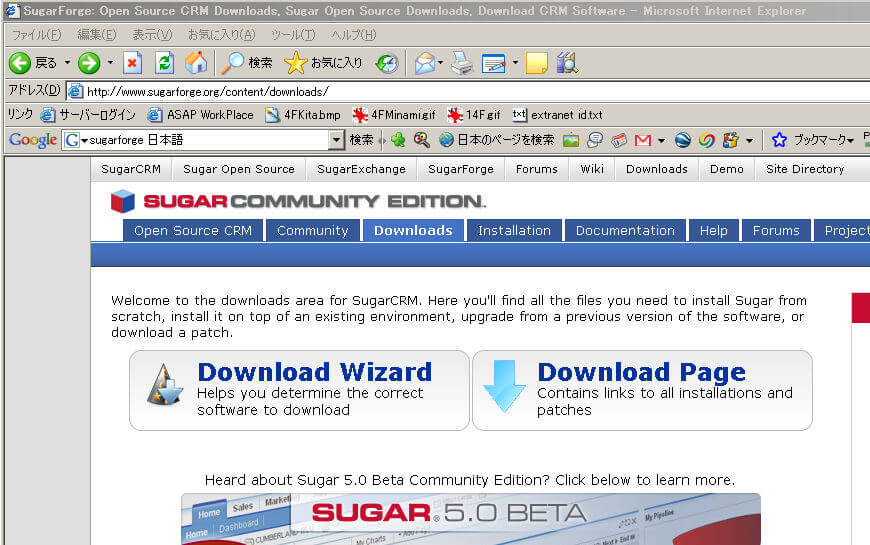Expand the Back button history dropdown arrow
The image size is (870, 545).
(x=67, y=63)
